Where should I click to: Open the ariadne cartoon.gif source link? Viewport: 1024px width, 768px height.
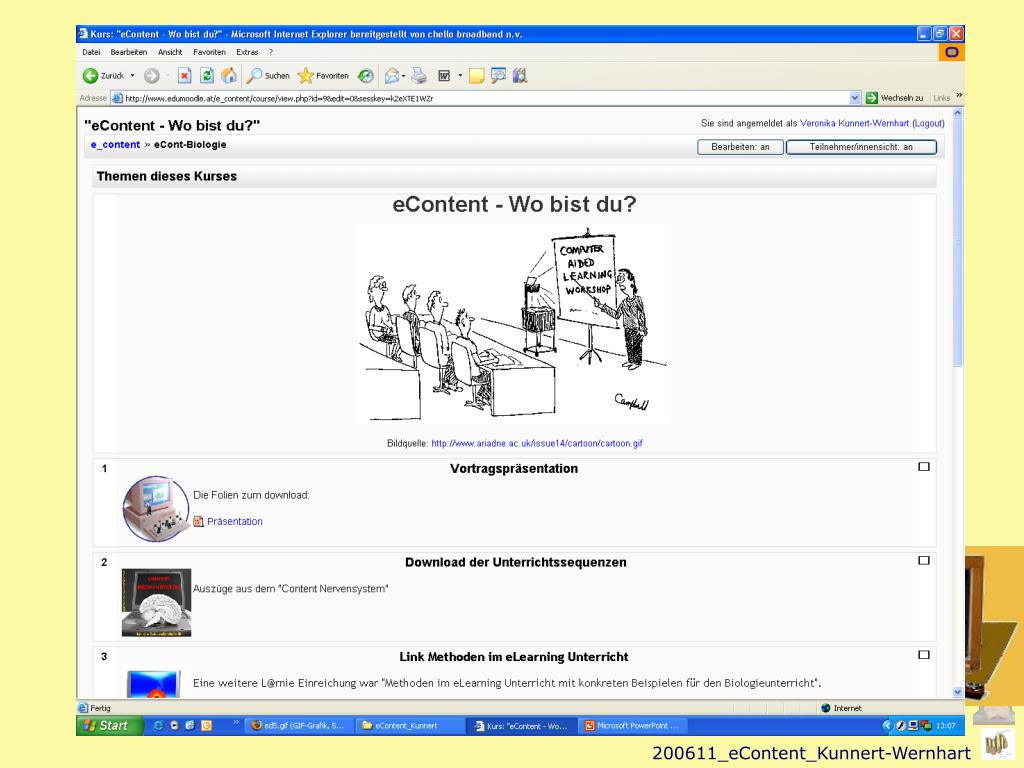(537, 443)
